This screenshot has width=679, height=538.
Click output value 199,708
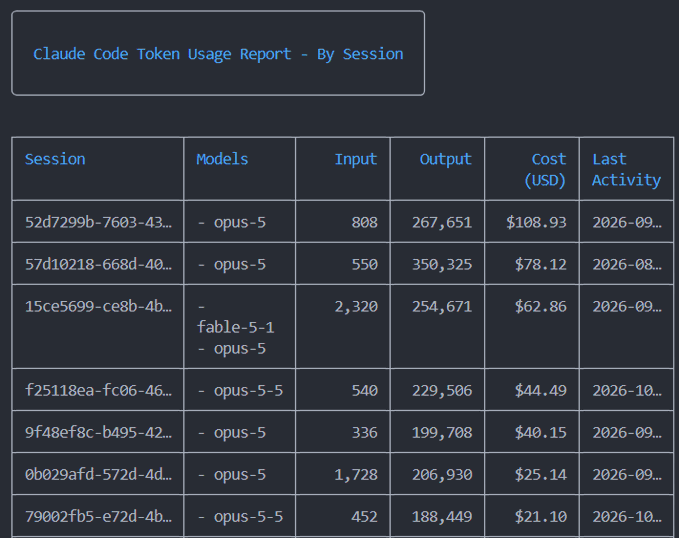[x=442, y=433]
